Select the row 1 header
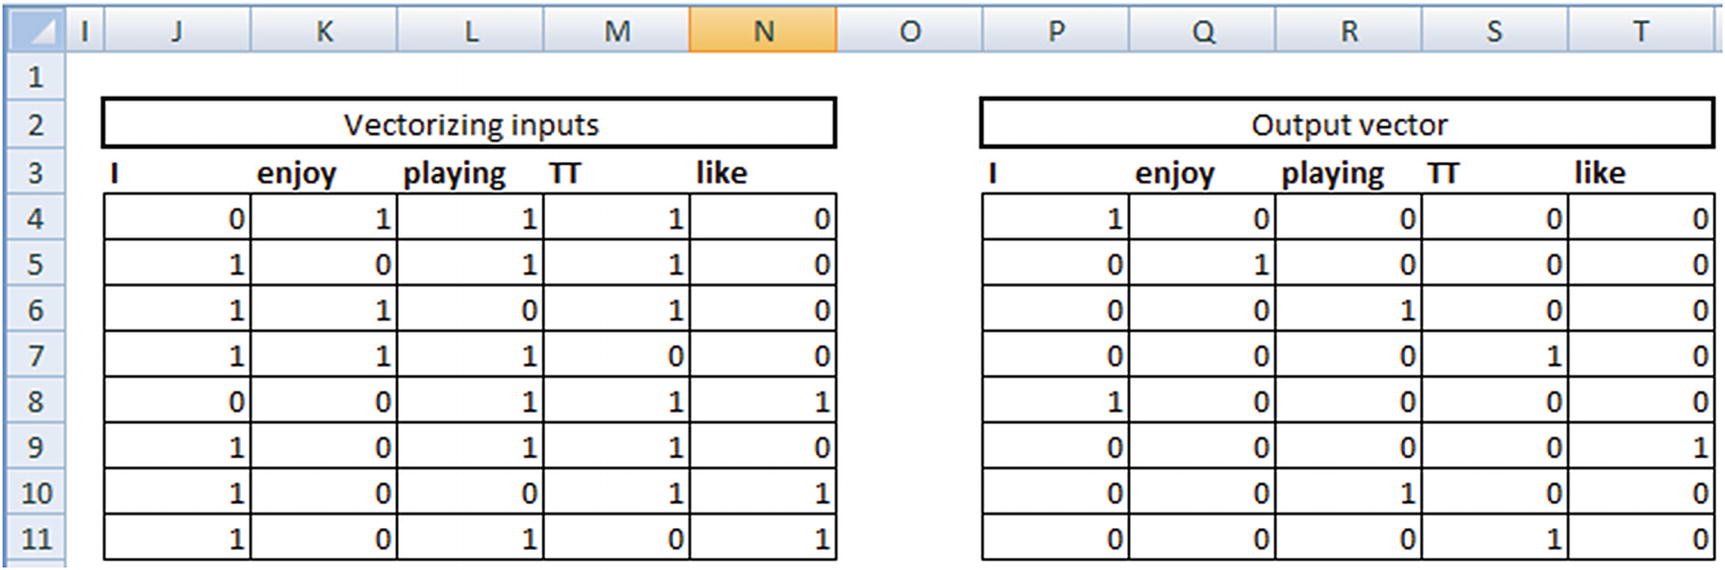This screenshot has width=1725, height=570. 35,77
